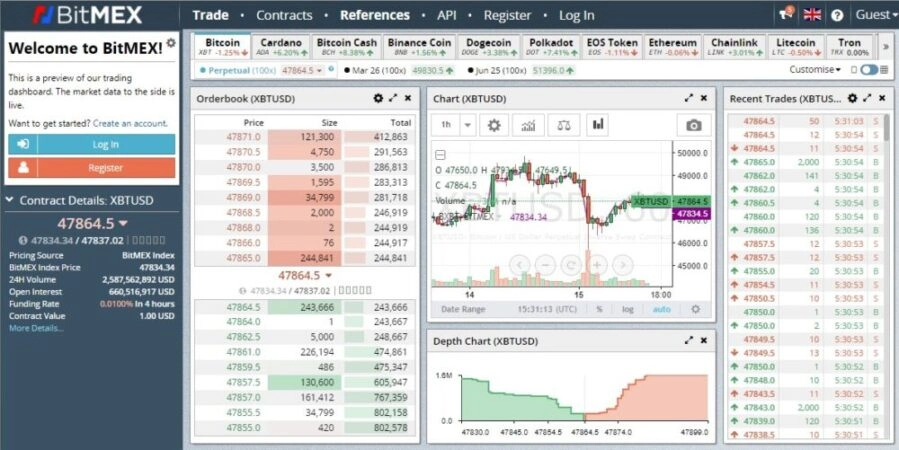The image size is (899, 450).
Task: Open the Contracts menu
Action: pos(284,15)
